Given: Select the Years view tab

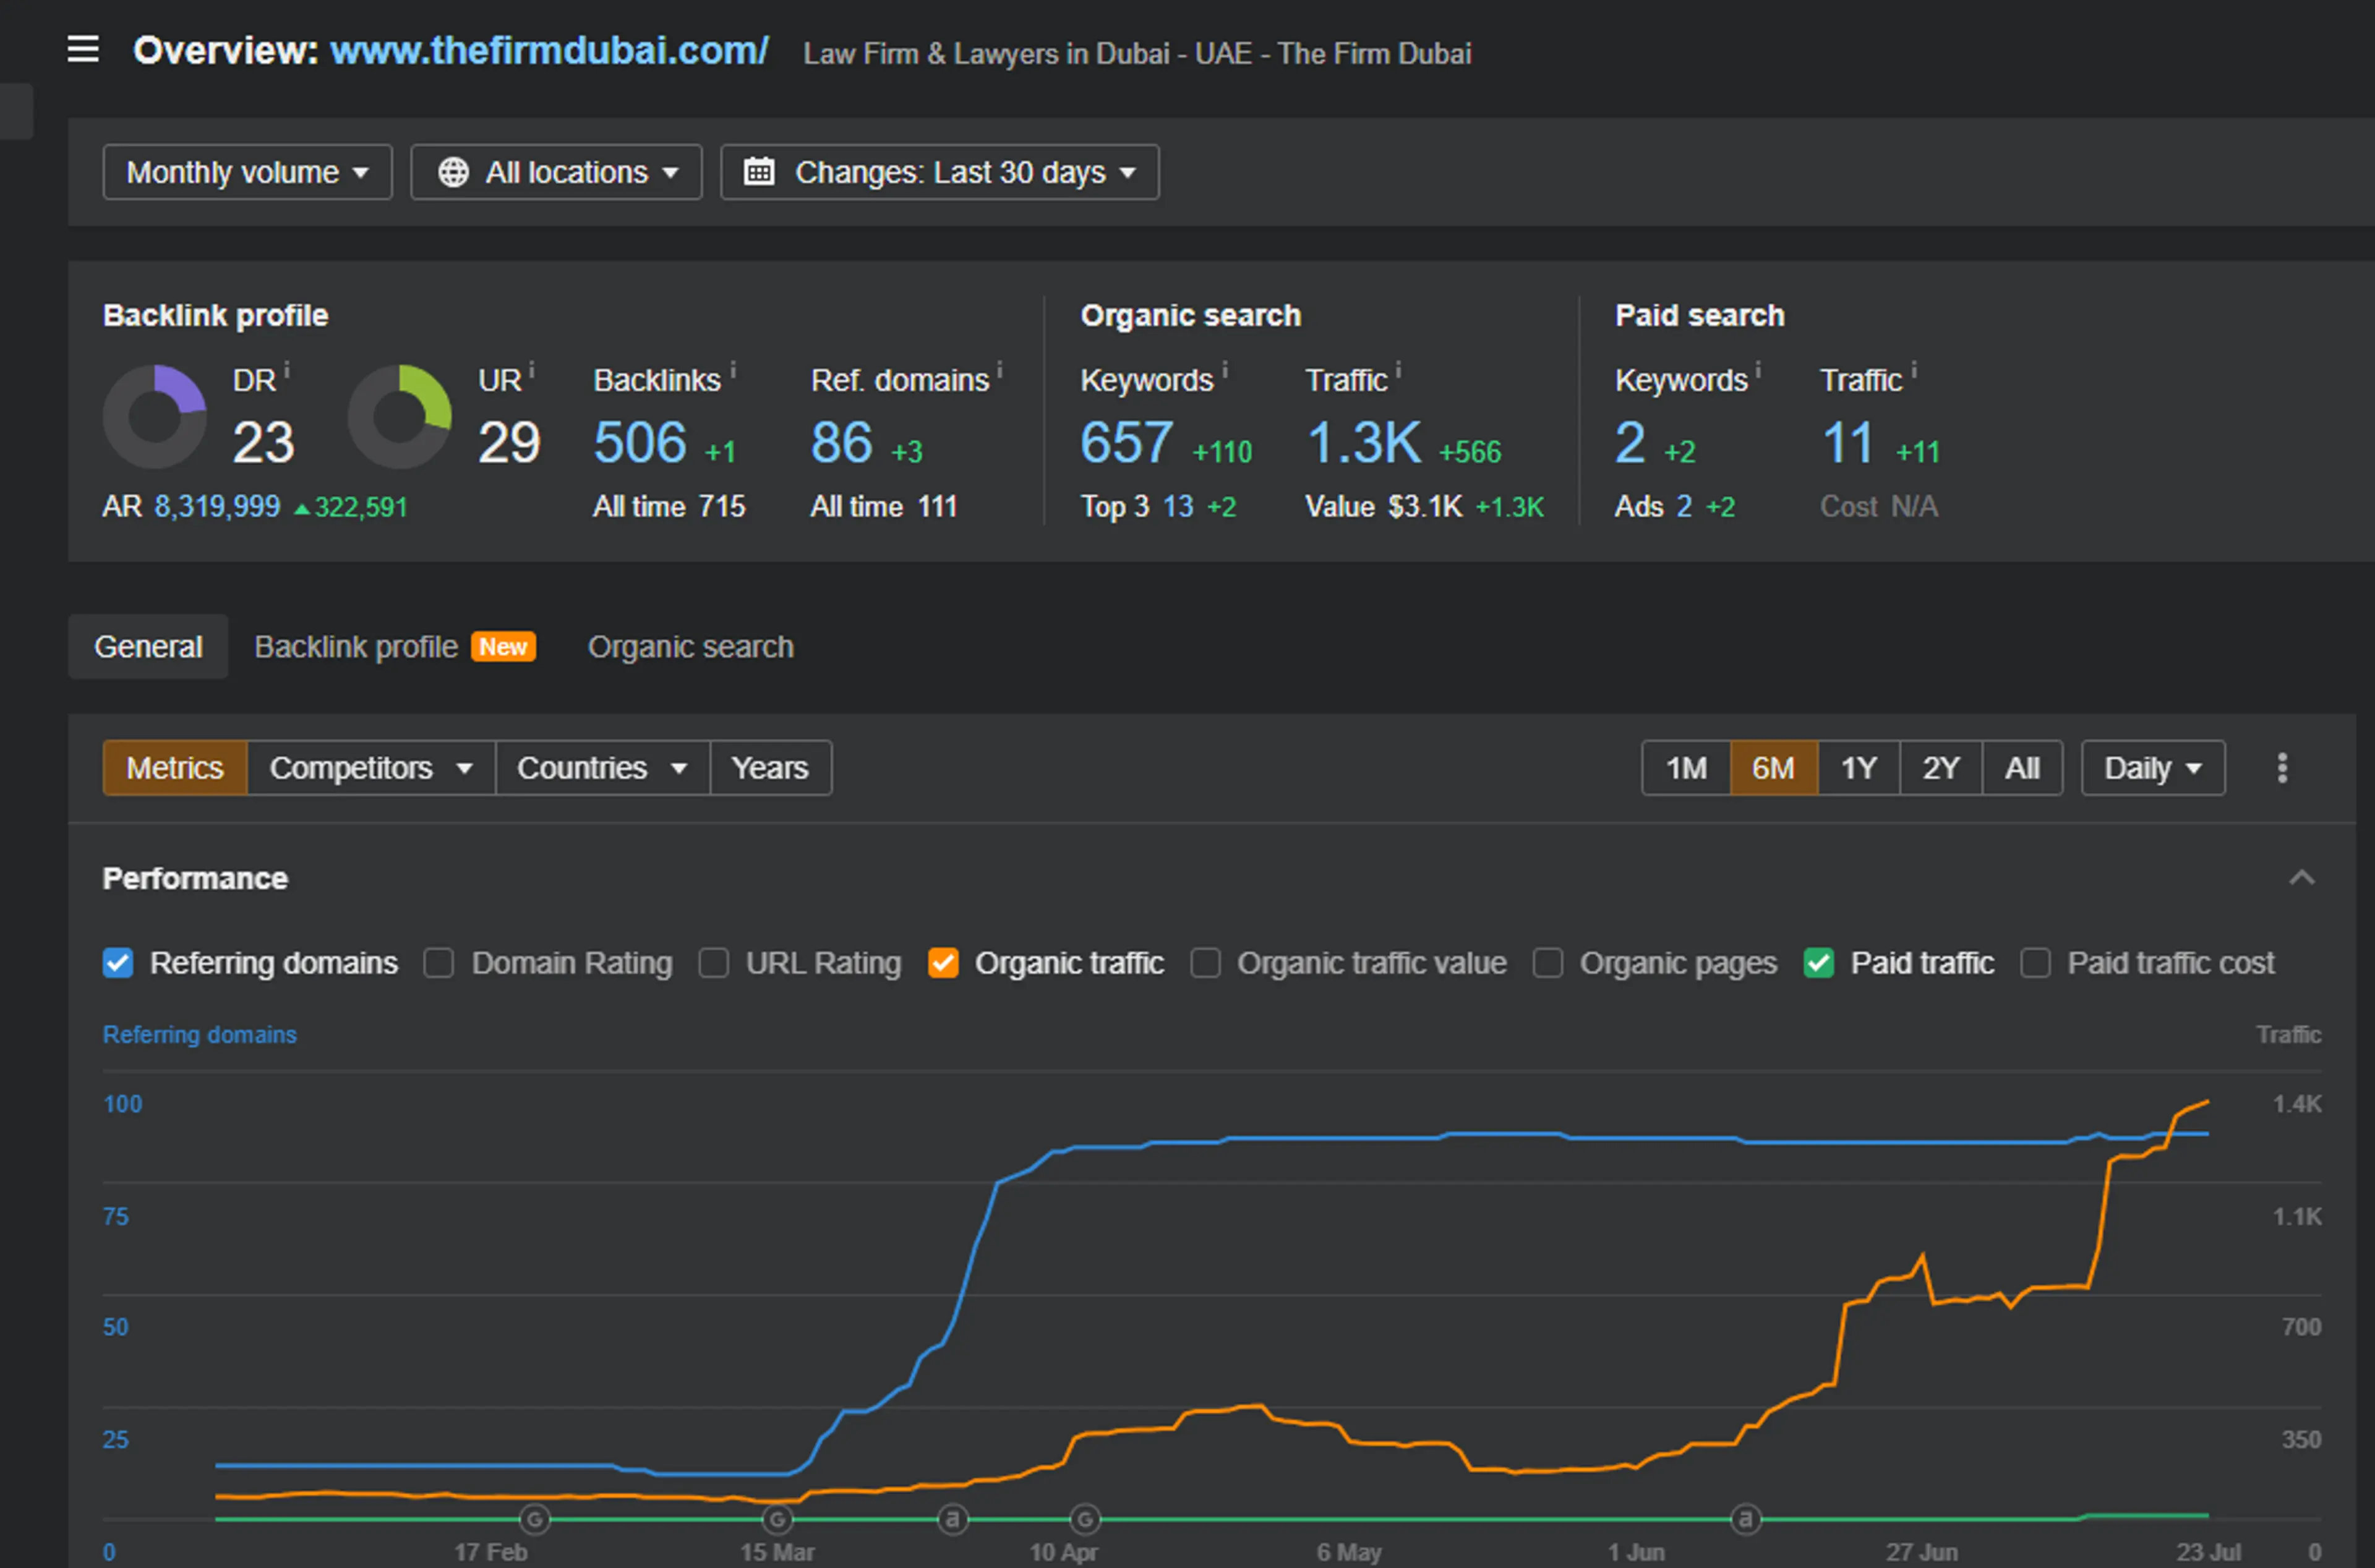Looking at the screenshot, I should click(770, 768).
